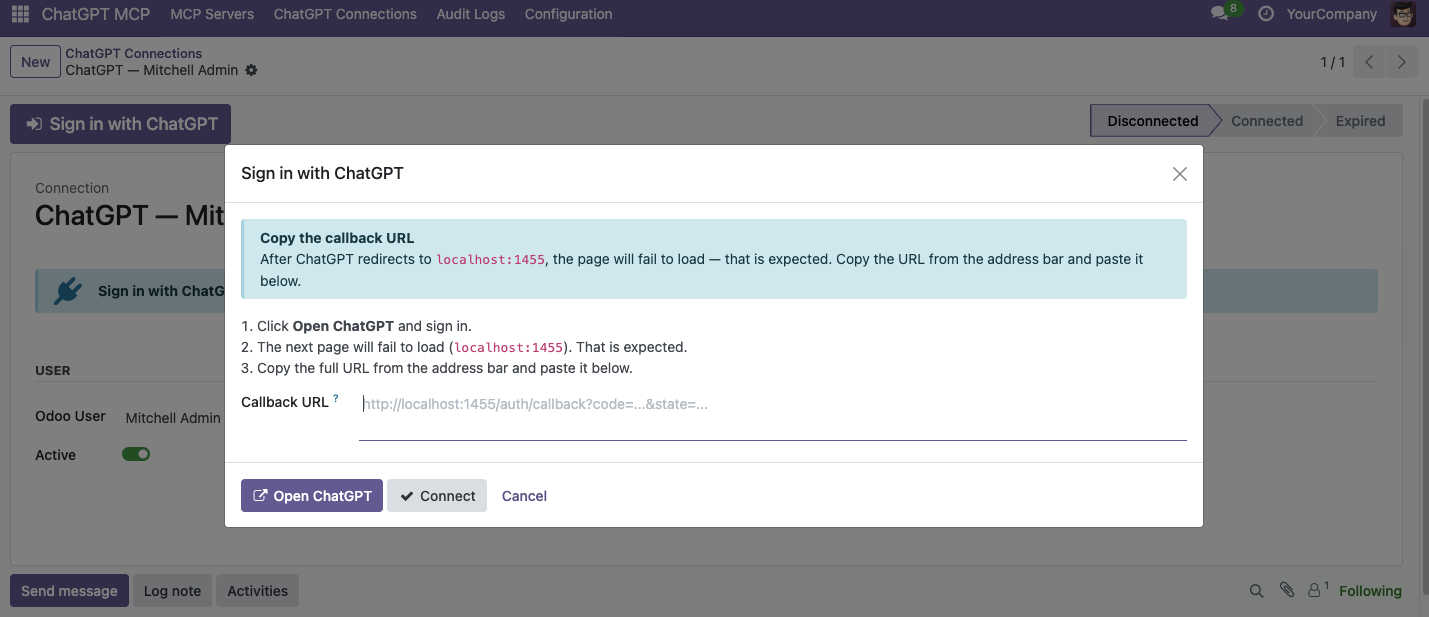The width and height of the screenshot is (1429, 617).
Task: Click the New record button
Action: (x=35, y=62)
